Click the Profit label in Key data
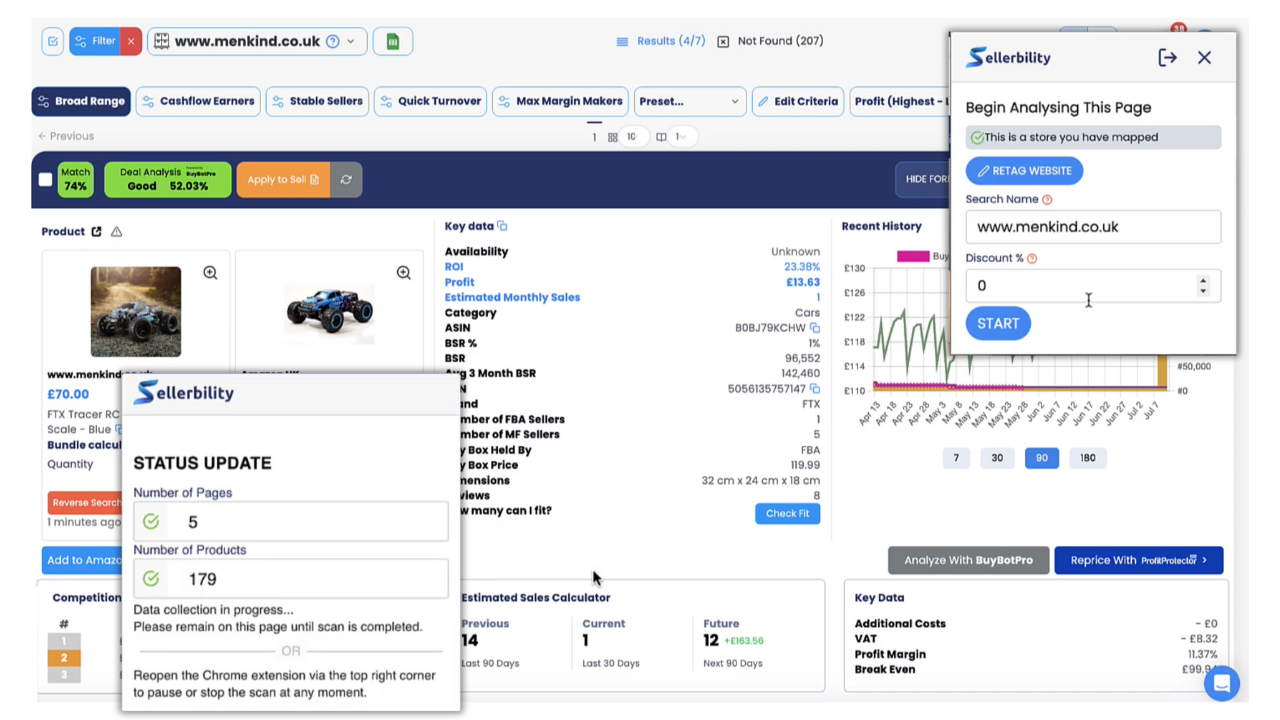1280x720 pixels. [460, 282]
